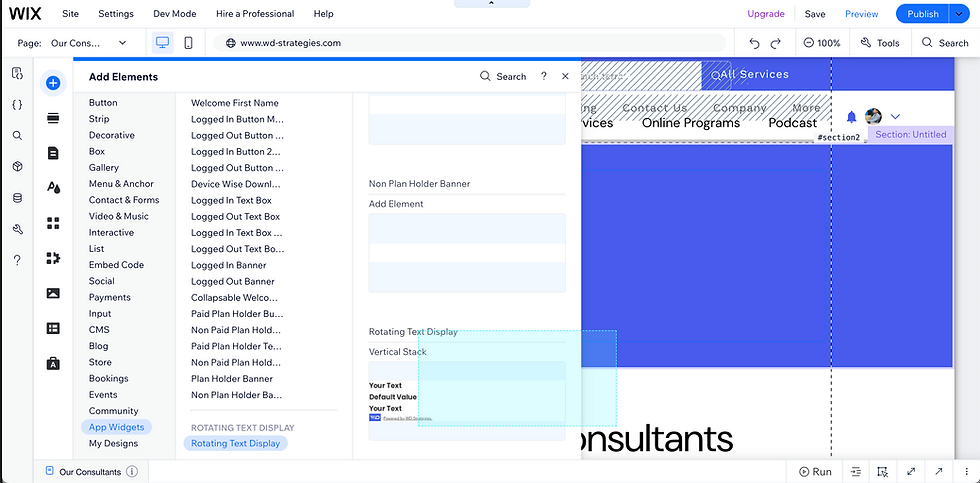Select My Designs category

pos(113,444)
